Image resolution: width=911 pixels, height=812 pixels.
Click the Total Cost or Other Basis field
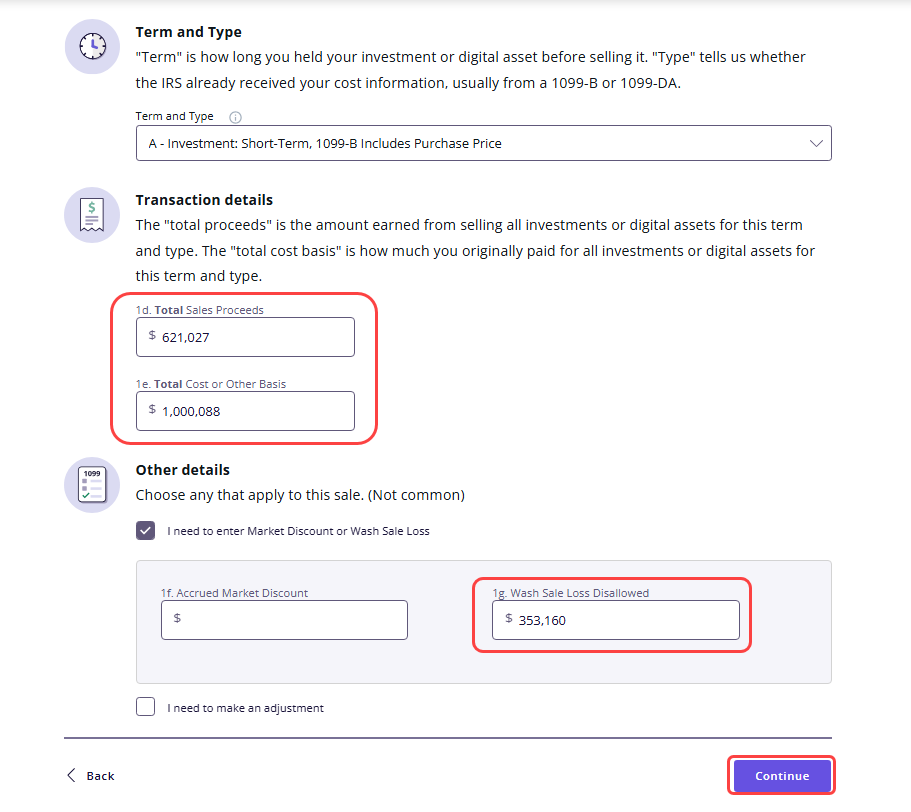245,411
